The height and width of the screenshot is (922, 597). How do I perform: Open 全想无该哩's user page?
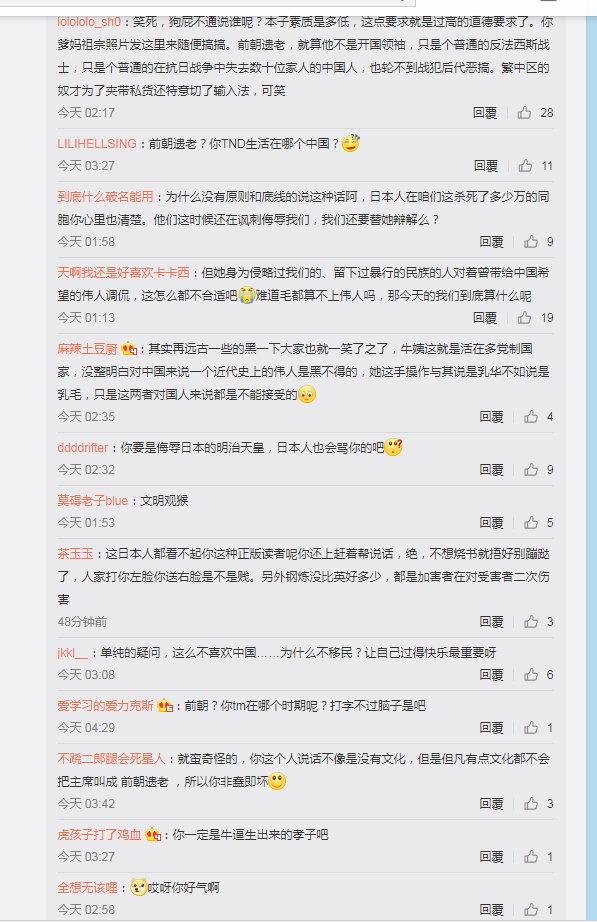pos(87,887)
